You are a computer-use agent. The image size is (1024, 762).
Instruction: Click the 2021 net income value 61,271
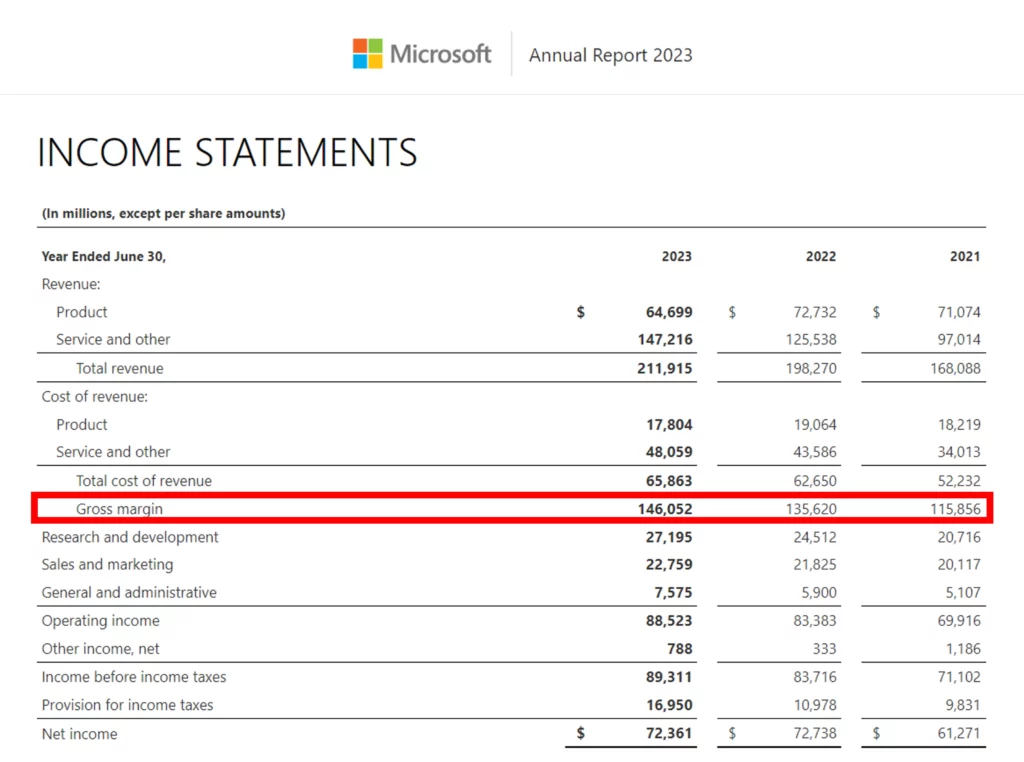coord(957,733)
